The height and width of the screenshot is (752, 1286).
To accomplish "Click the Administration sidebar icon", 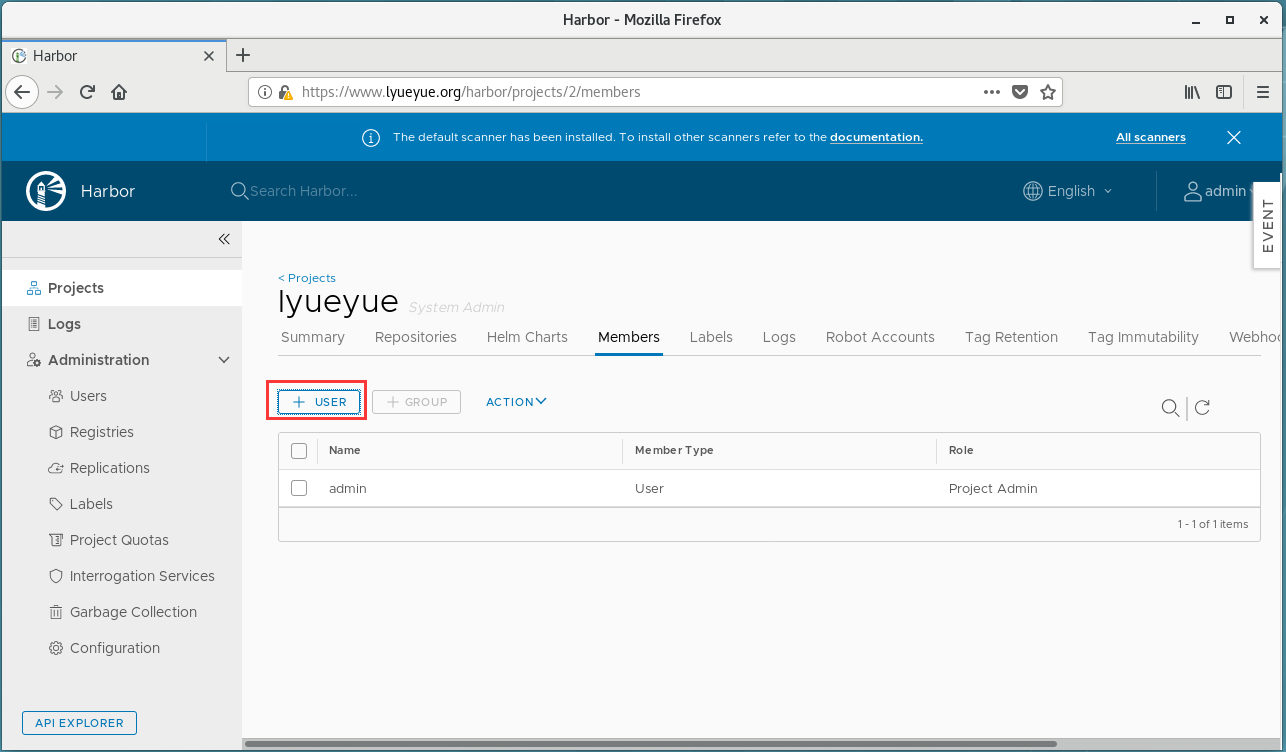I will pyautogui.click(x=33, y=360).
